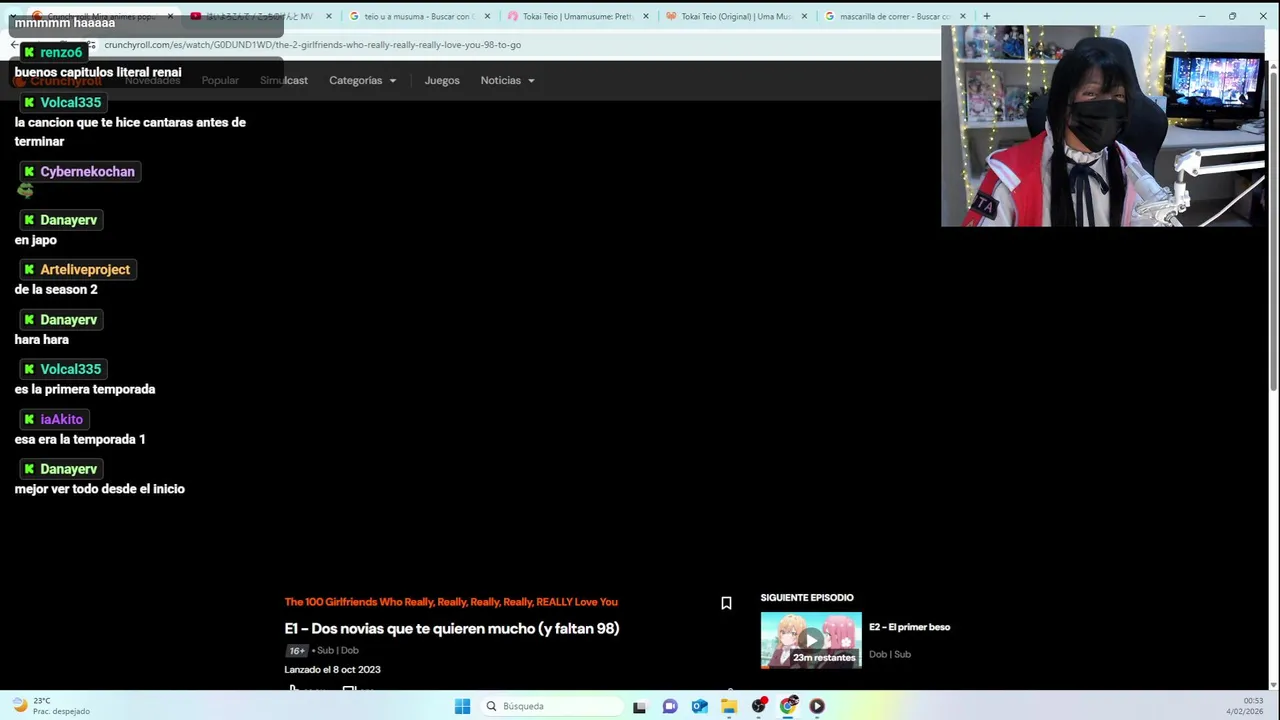Click chat message 'en japo'
Screen dimensions: 1280x720
[x=35, y=240]
